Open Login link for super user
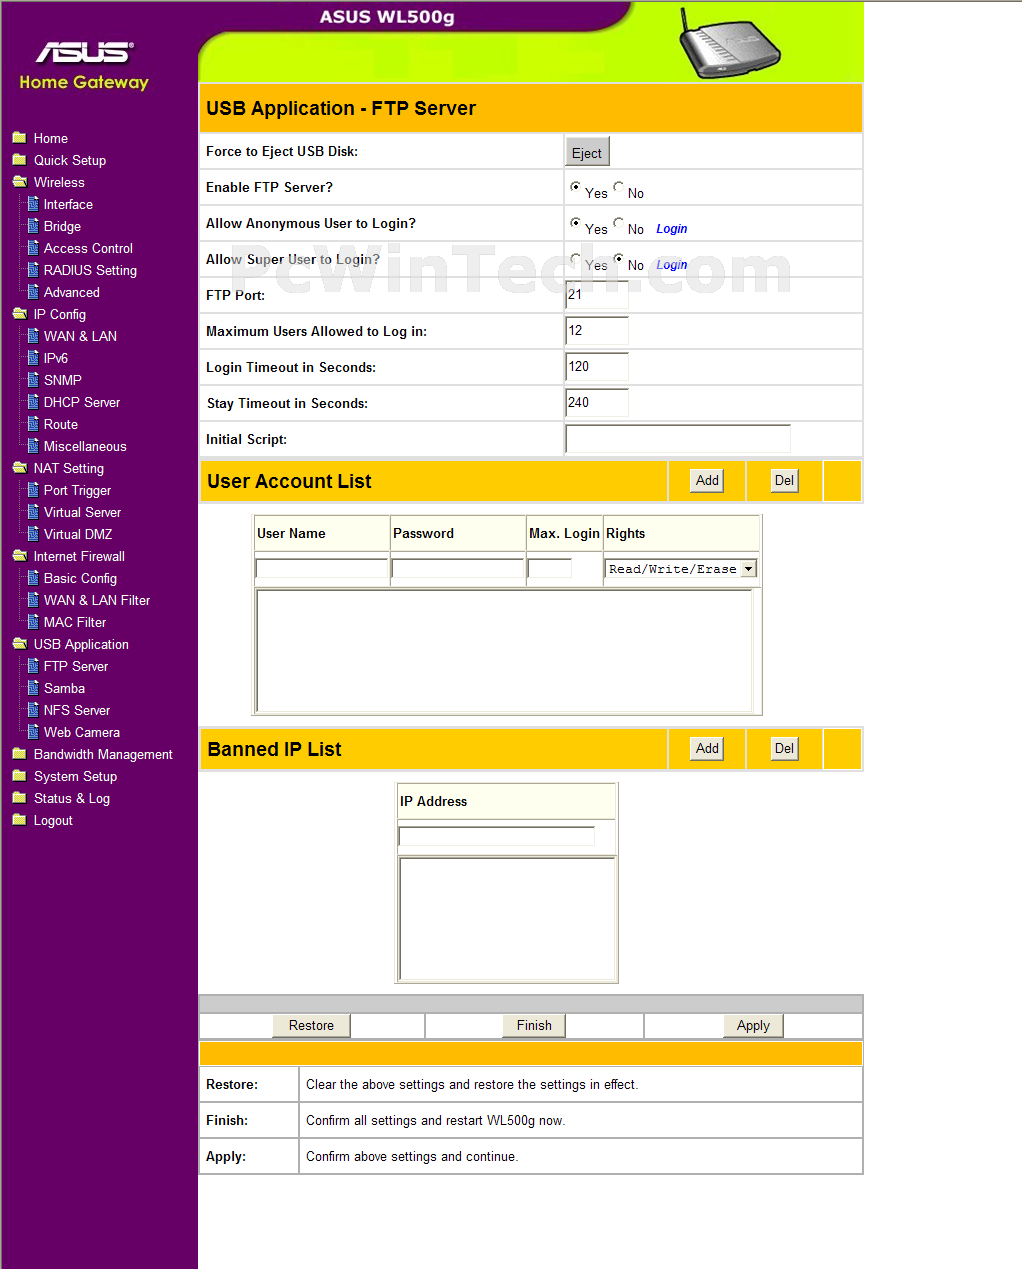The image size is (1022, 1269). point(671,265)
